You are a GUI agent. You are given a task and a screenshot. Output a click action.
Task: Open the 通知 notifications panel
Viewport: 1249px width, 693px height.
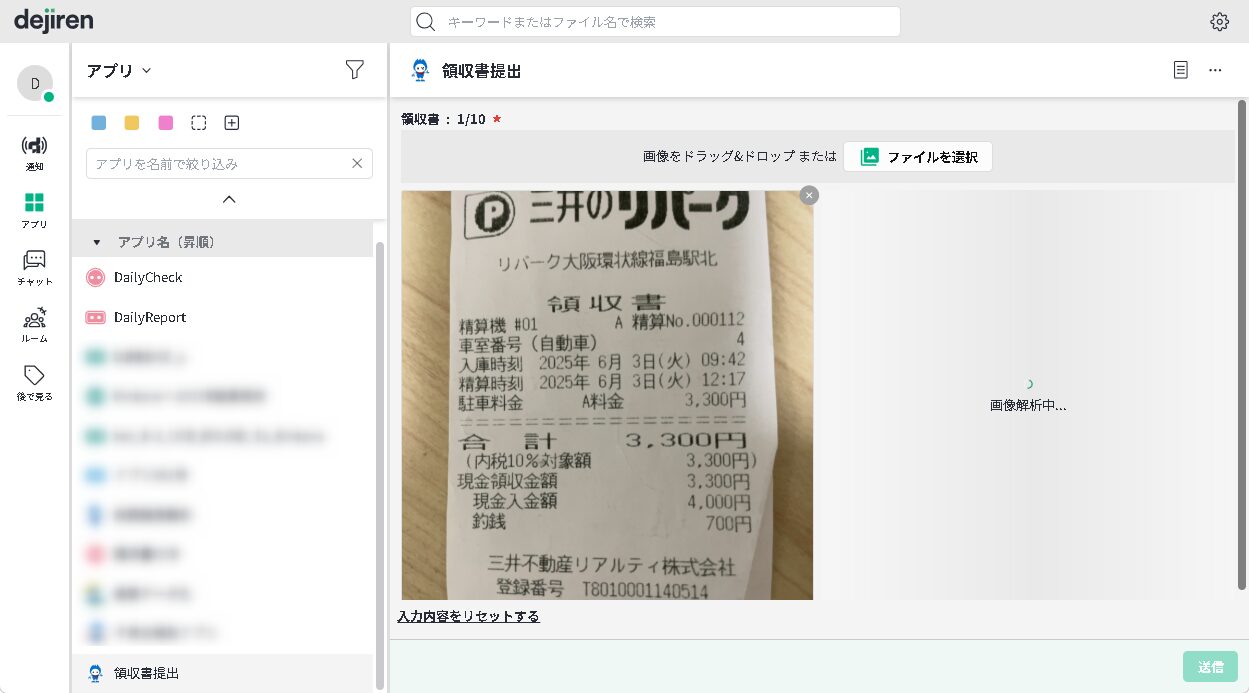coord(34,153)
